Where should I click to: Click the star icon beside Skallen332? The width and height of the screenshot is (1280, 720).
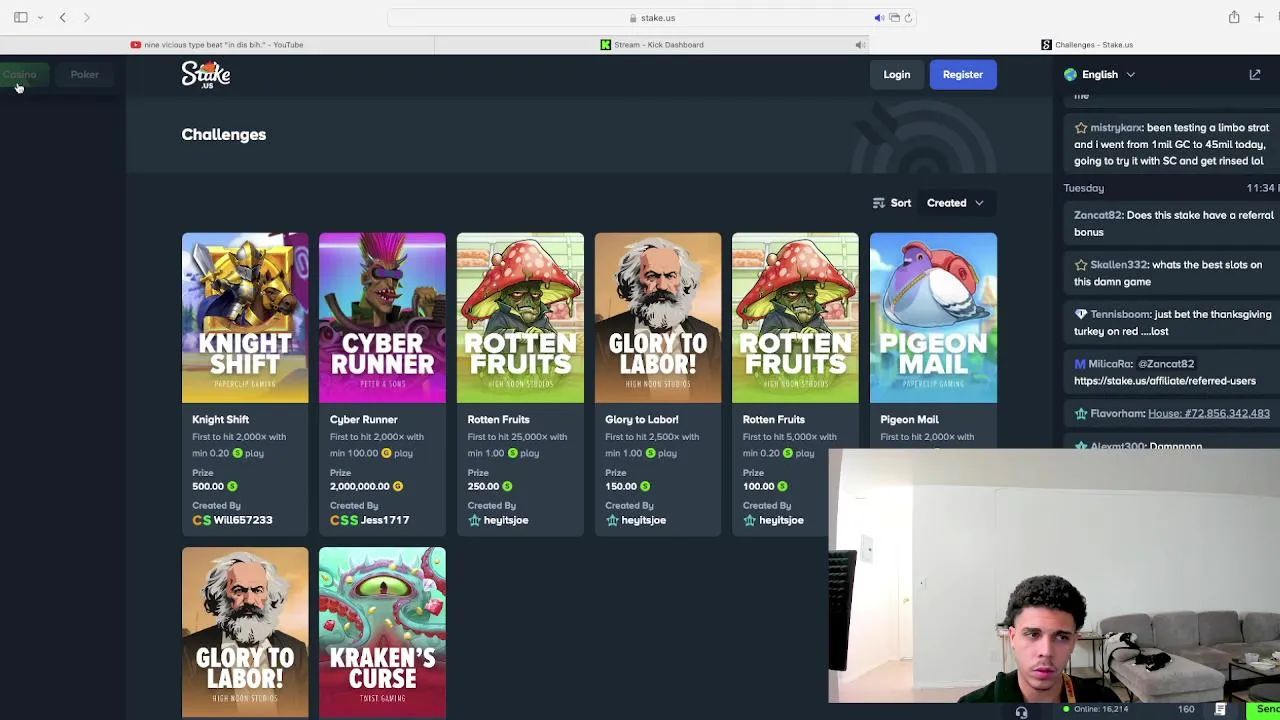click(x=1081, y=265)
